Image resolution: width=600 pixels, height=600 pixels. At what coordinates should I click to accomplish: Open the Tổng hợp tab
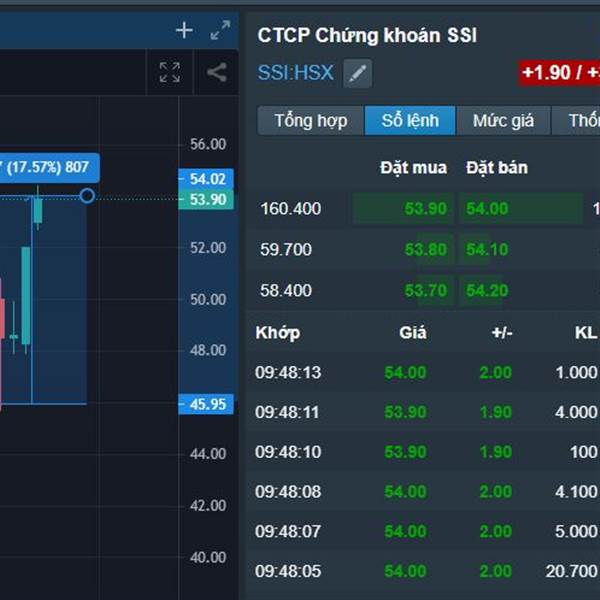point(311,121)
